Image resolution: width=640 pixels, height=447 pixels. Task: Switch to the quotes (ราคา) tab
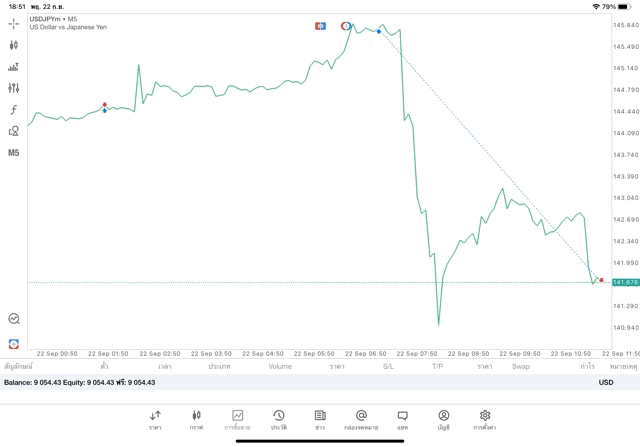[x=155, y=420]
